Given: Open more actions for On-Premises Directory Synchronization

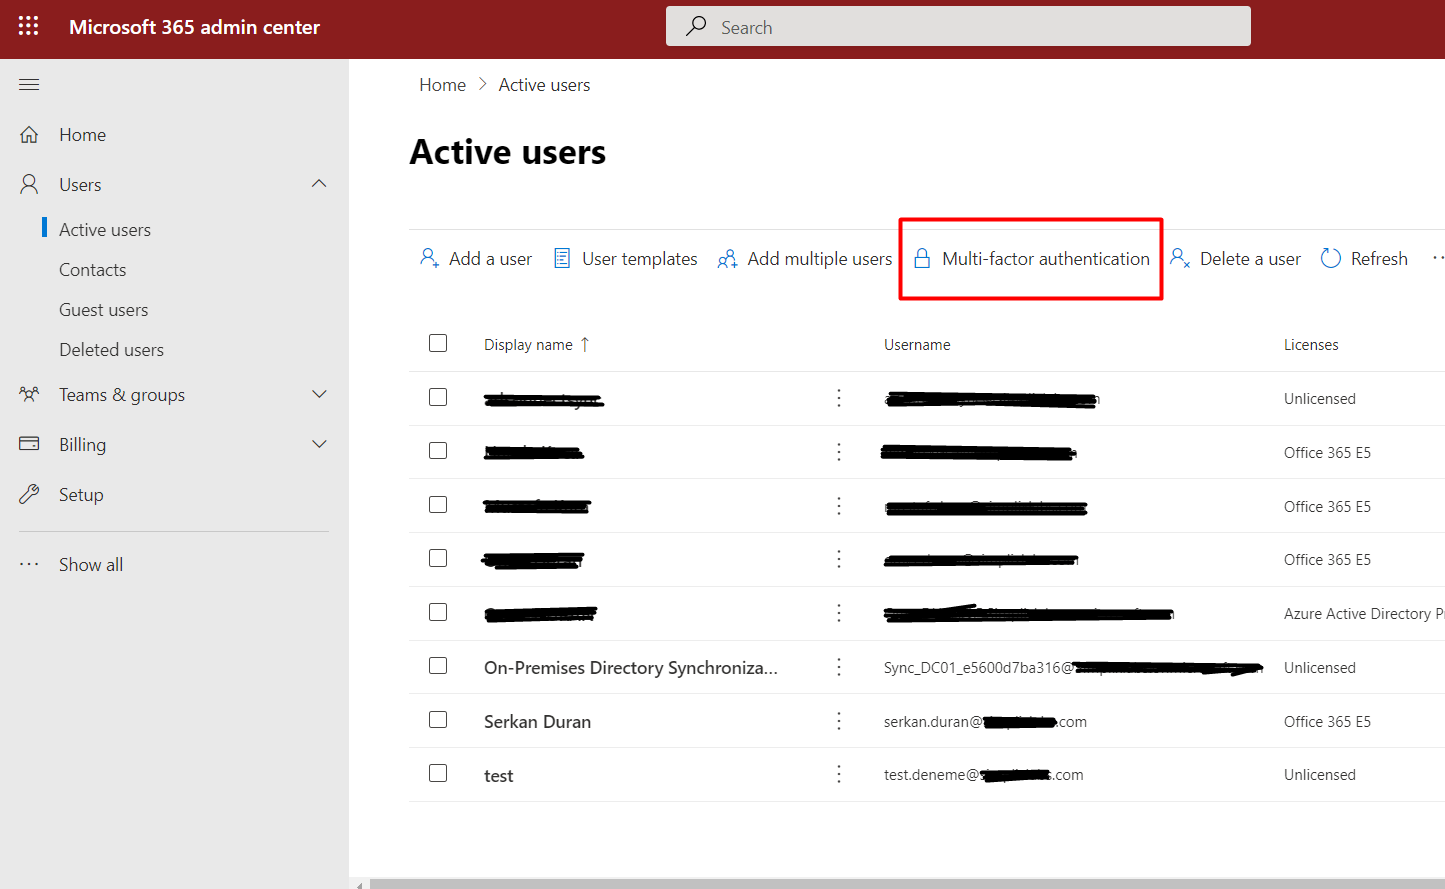Looking at the screenshot, I should 839,667.
